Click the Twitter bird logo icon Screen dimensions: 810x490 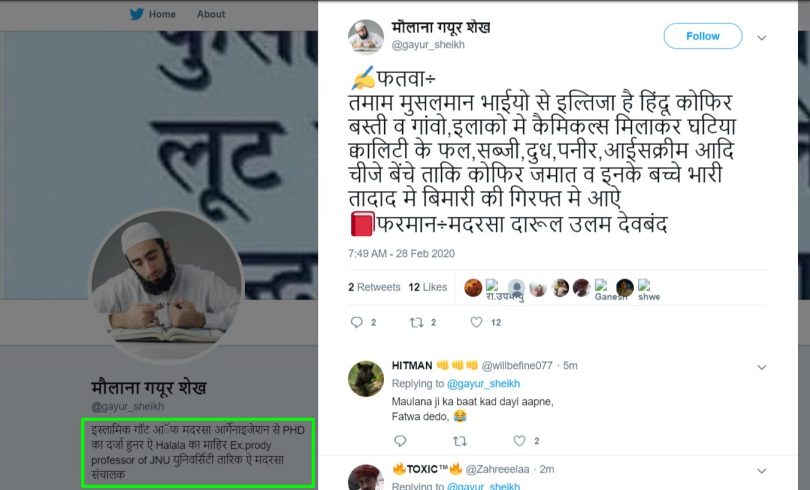(137, 14)
